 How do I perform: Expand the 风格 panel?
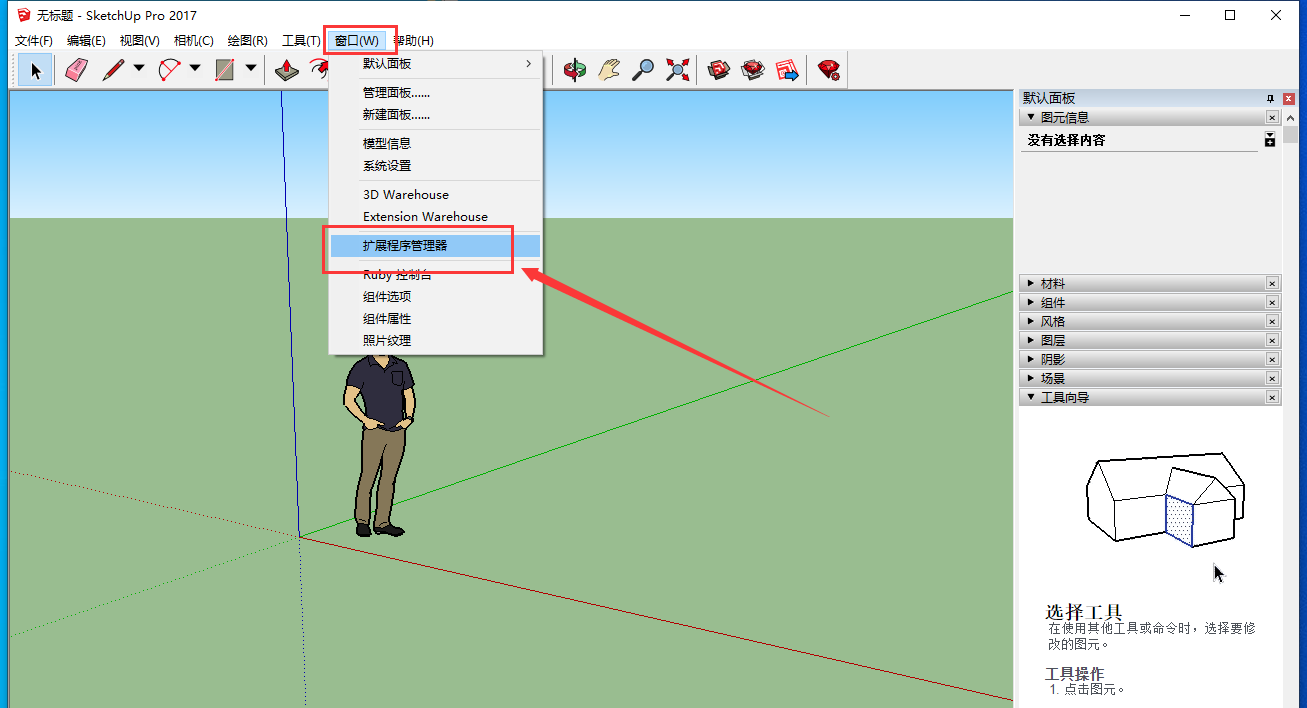click(x=1031, y=321)
